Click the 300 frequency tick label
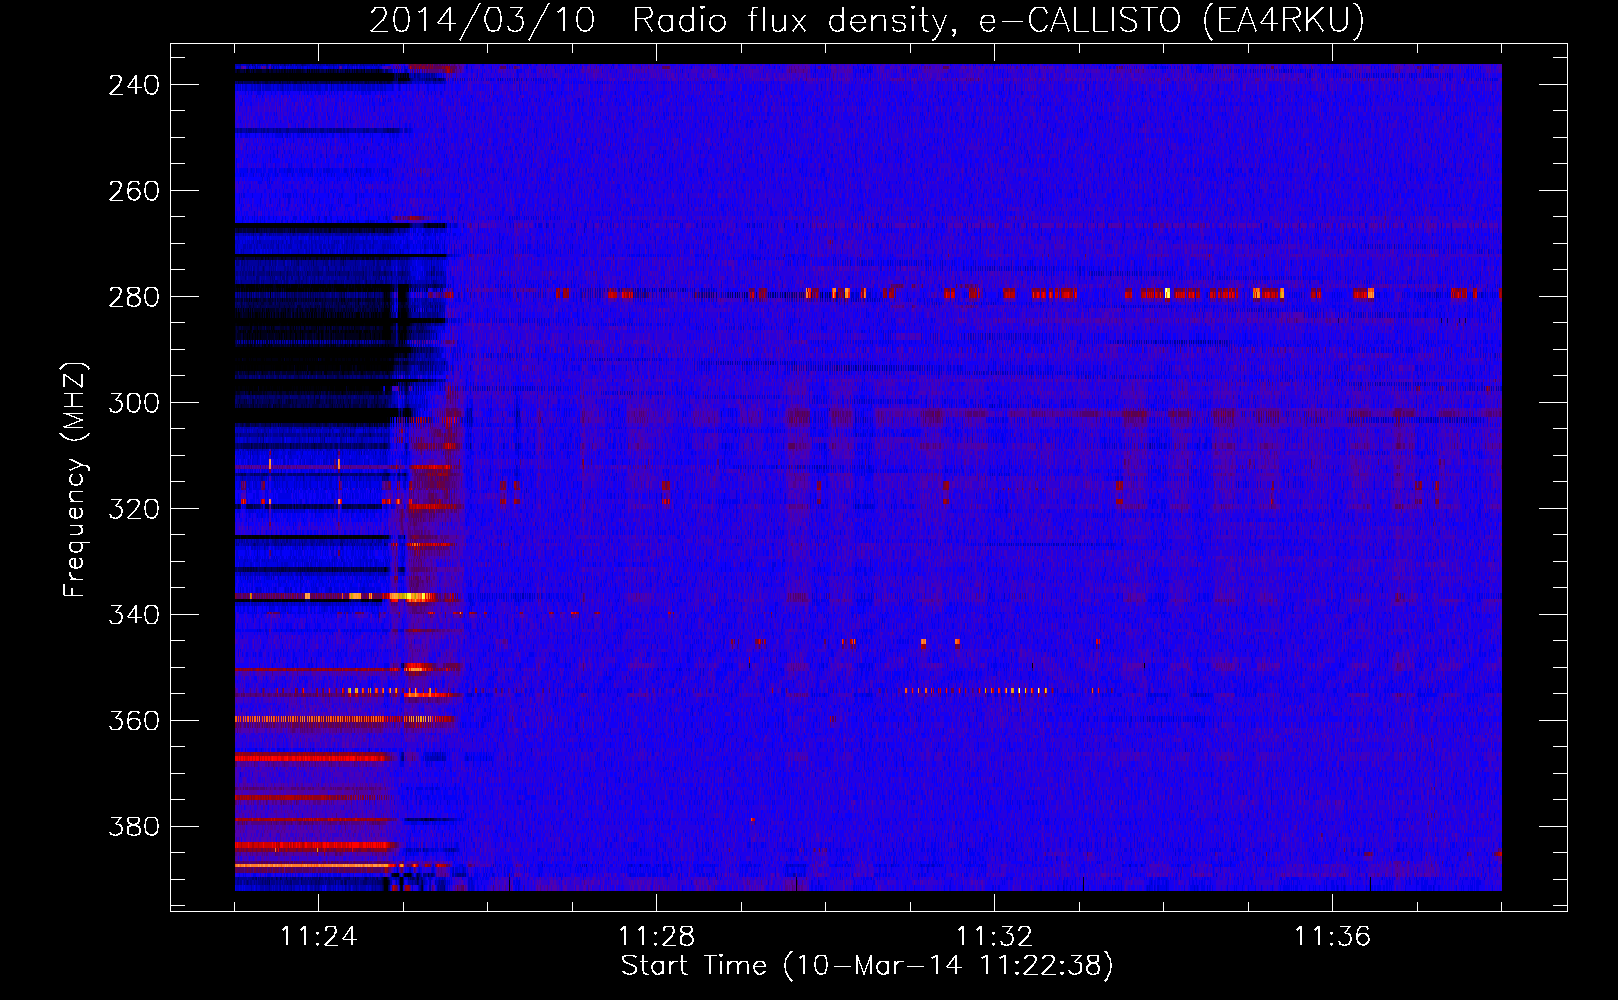This screenshot has width=1618, height=1000. pos(134,403)
